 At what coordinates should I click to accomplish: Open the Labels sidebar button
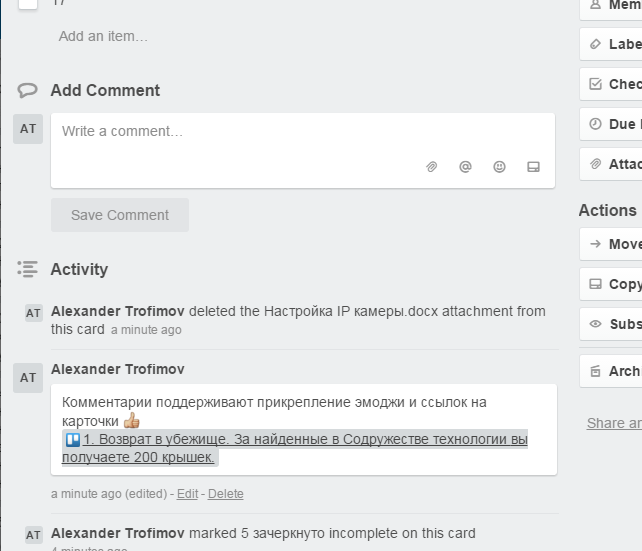pyautogui.click(x=611, y=44)
